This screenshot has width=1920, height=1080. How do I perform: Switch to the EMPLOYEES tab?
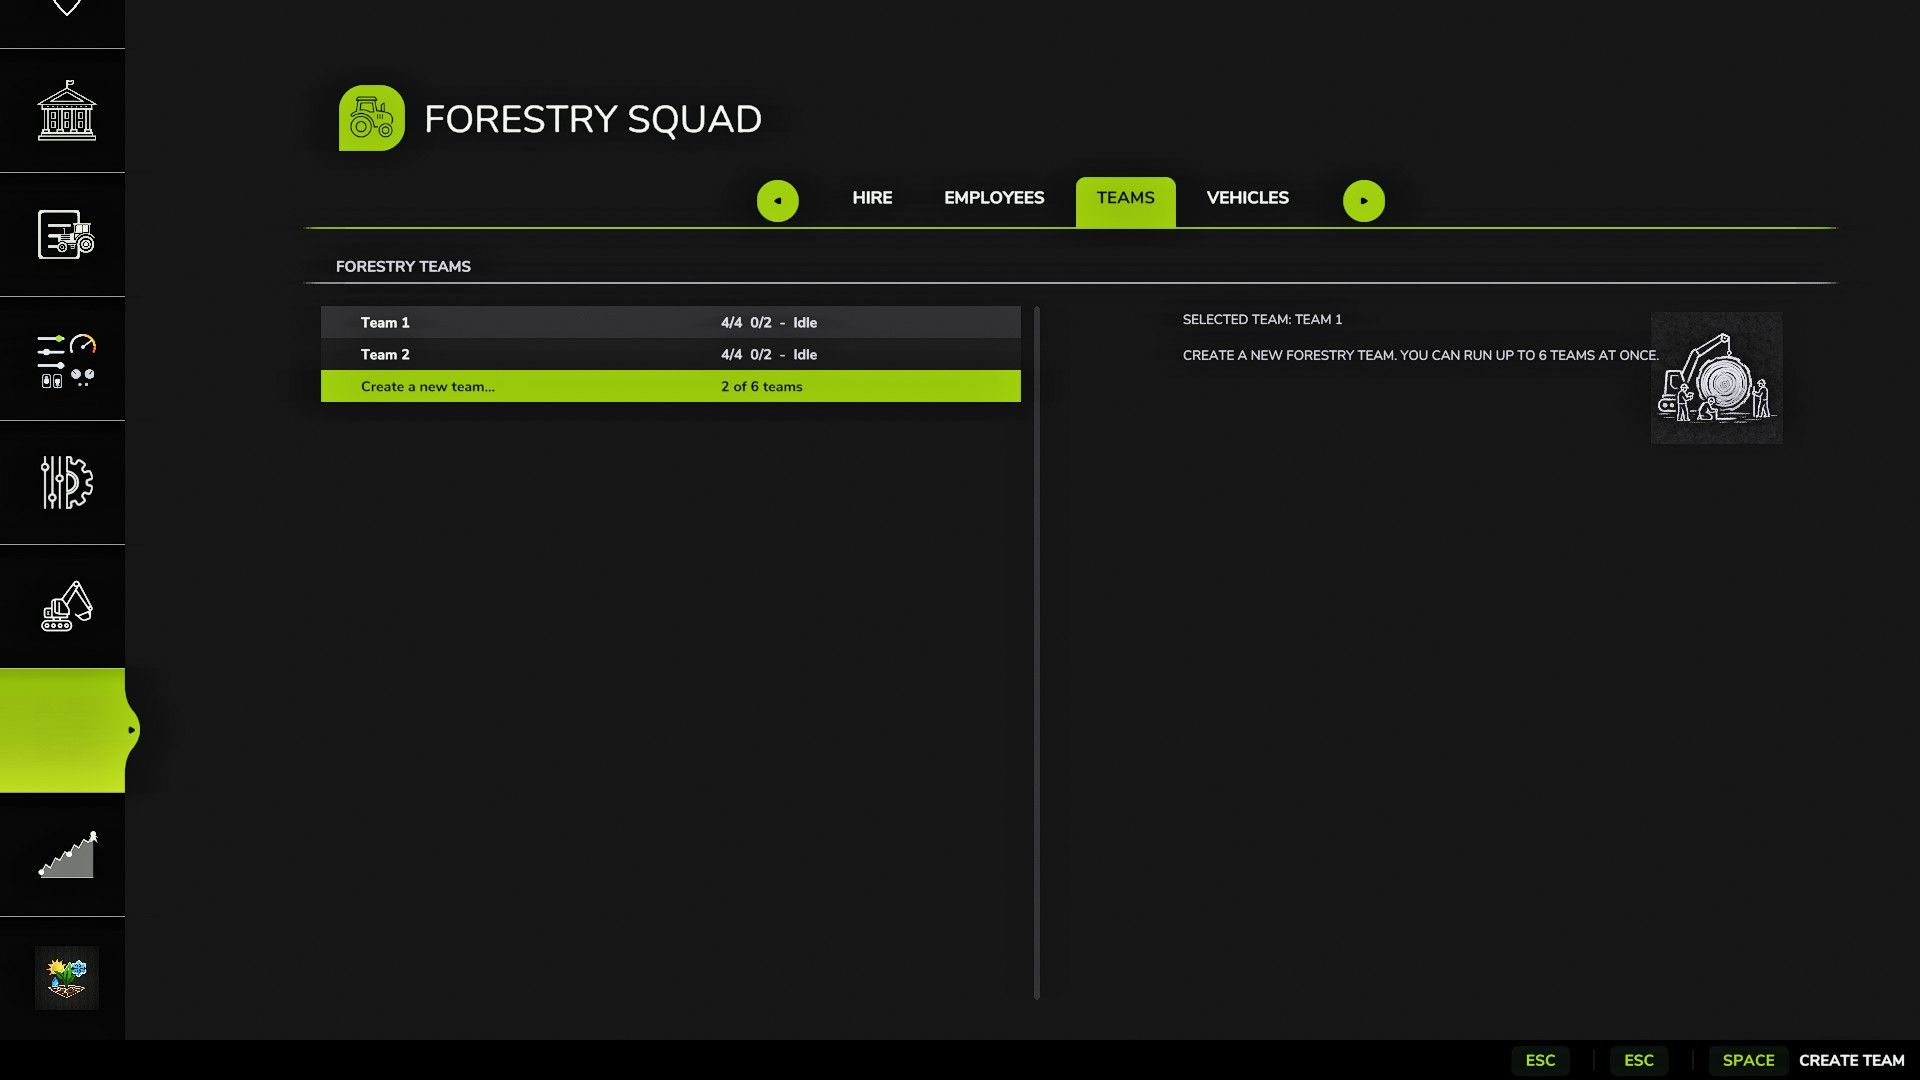(994, 198)
